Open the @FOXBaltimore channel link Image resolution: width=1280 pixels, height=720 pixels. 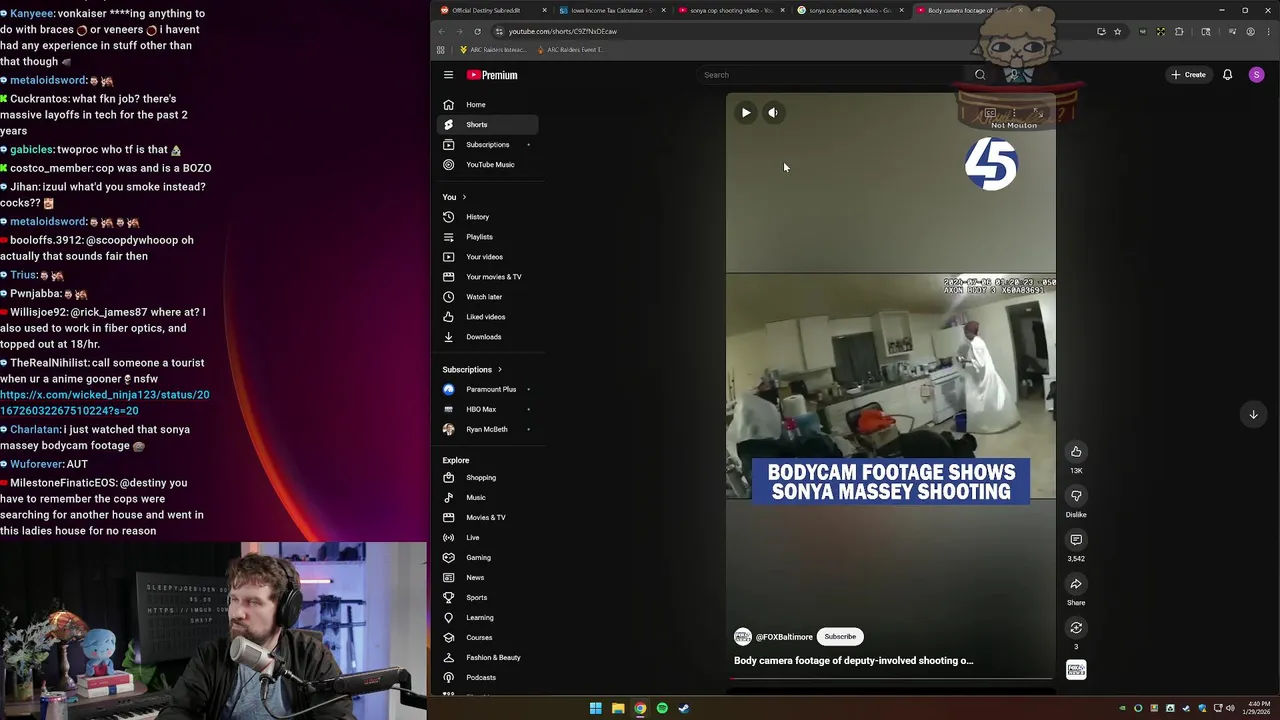click(x=784, y=637)
